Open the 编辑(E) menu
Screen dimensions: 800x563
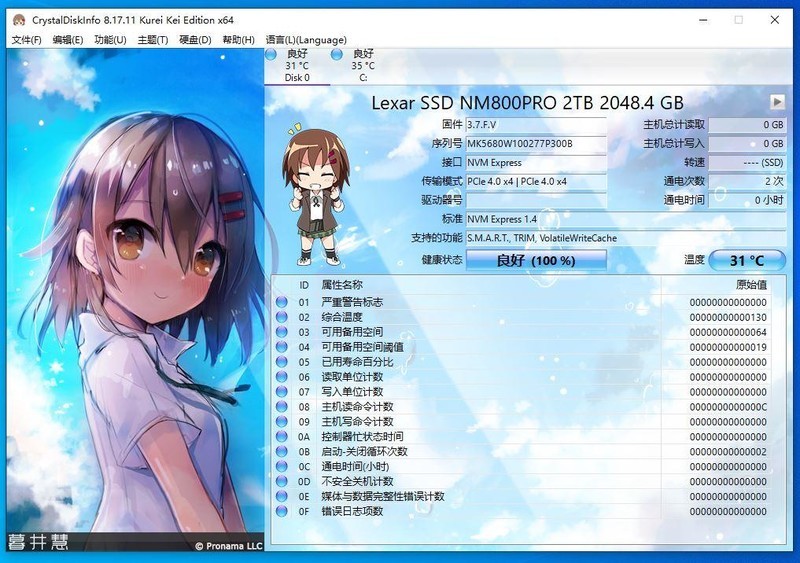click(x=68, y=40)
